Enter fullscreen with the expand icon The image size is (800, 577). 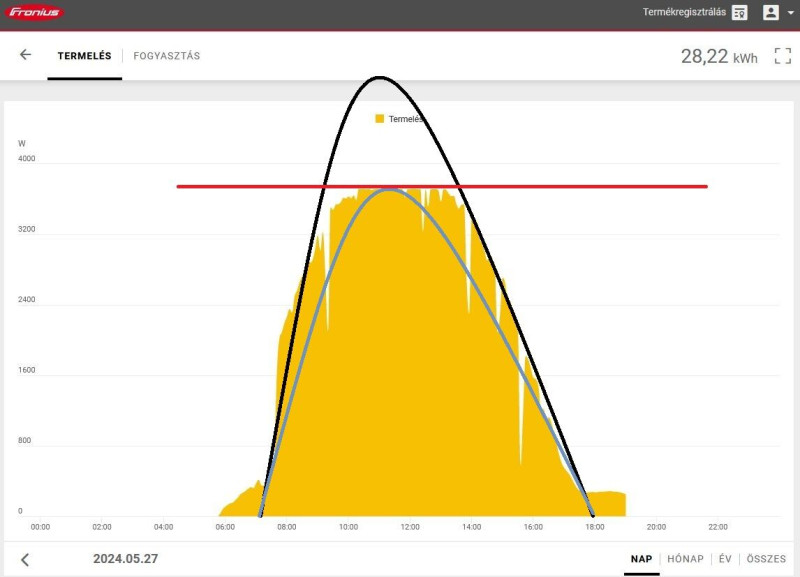pos(783,56)
